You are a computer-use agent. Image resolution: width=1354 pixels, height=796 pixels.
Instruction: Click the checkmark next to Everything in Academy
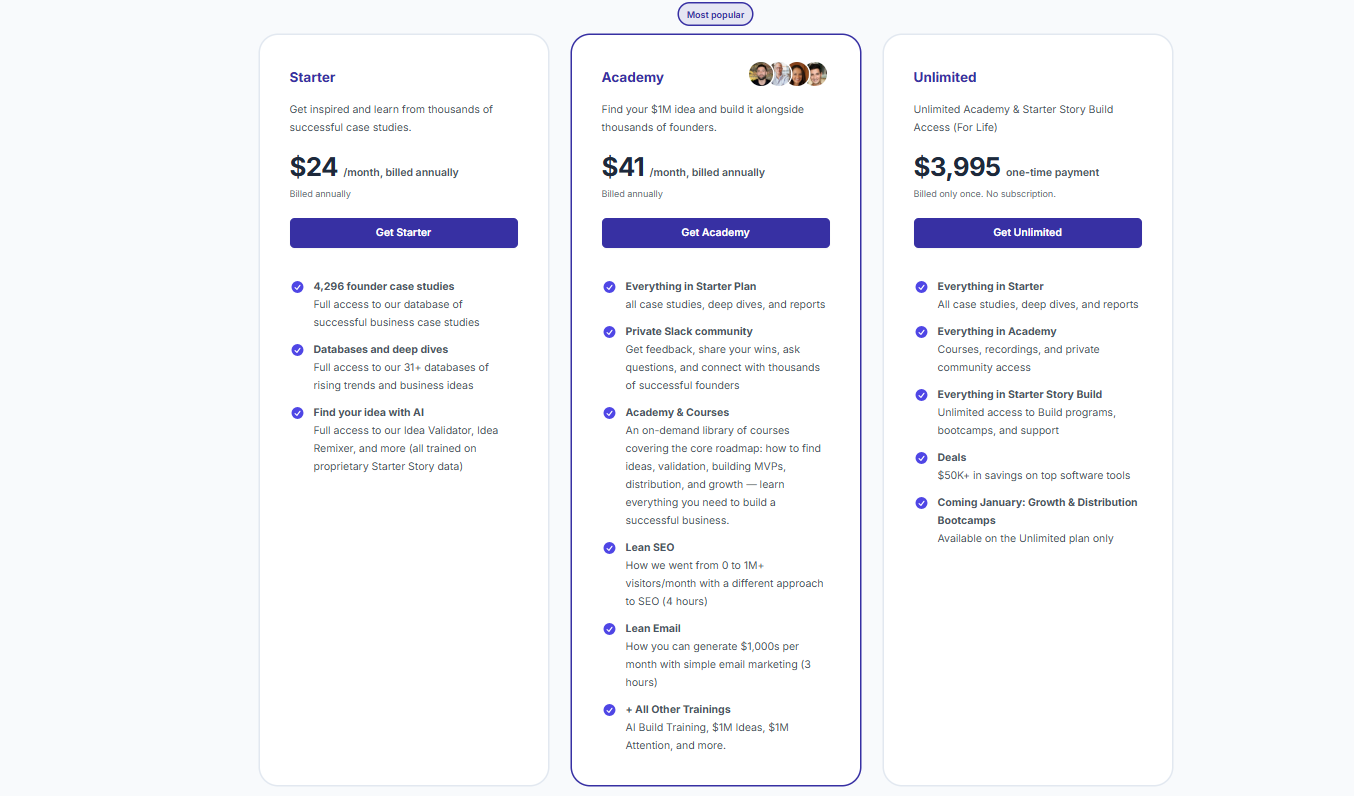pyautogui.click(x=921, y=332)
